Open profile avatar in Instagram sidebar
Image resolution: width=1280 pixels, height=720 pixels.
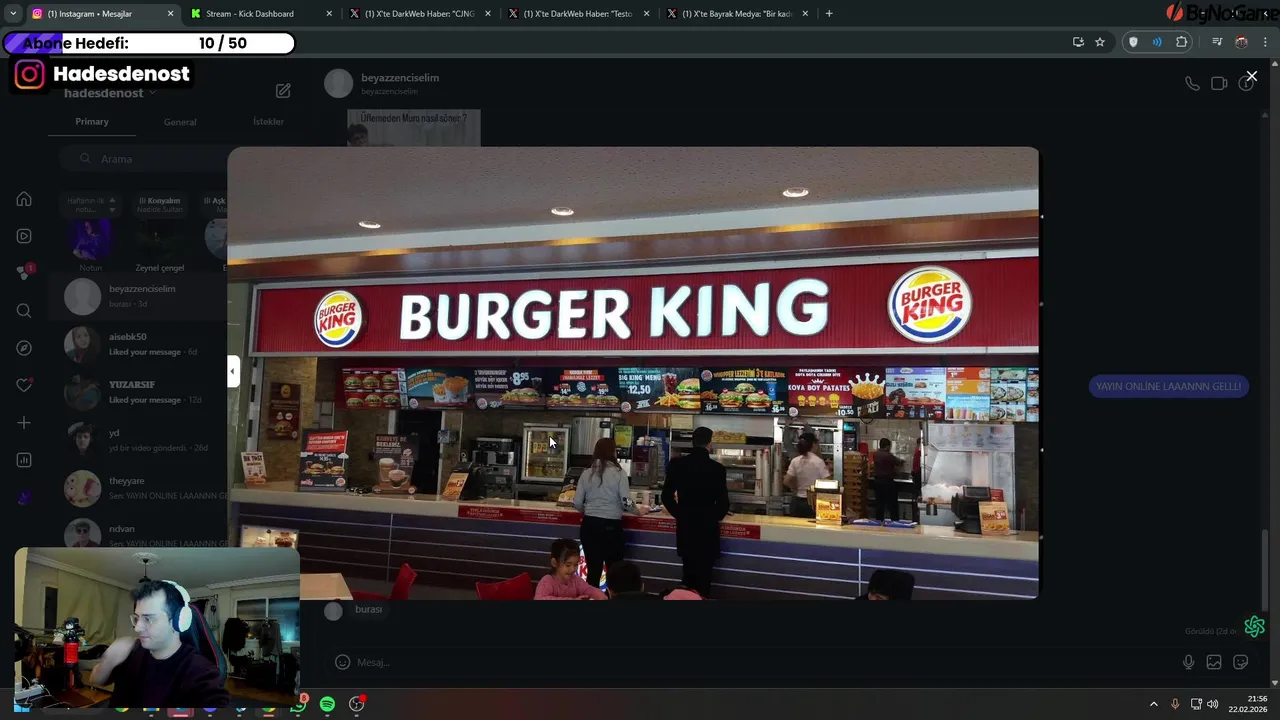pos(24,497)
